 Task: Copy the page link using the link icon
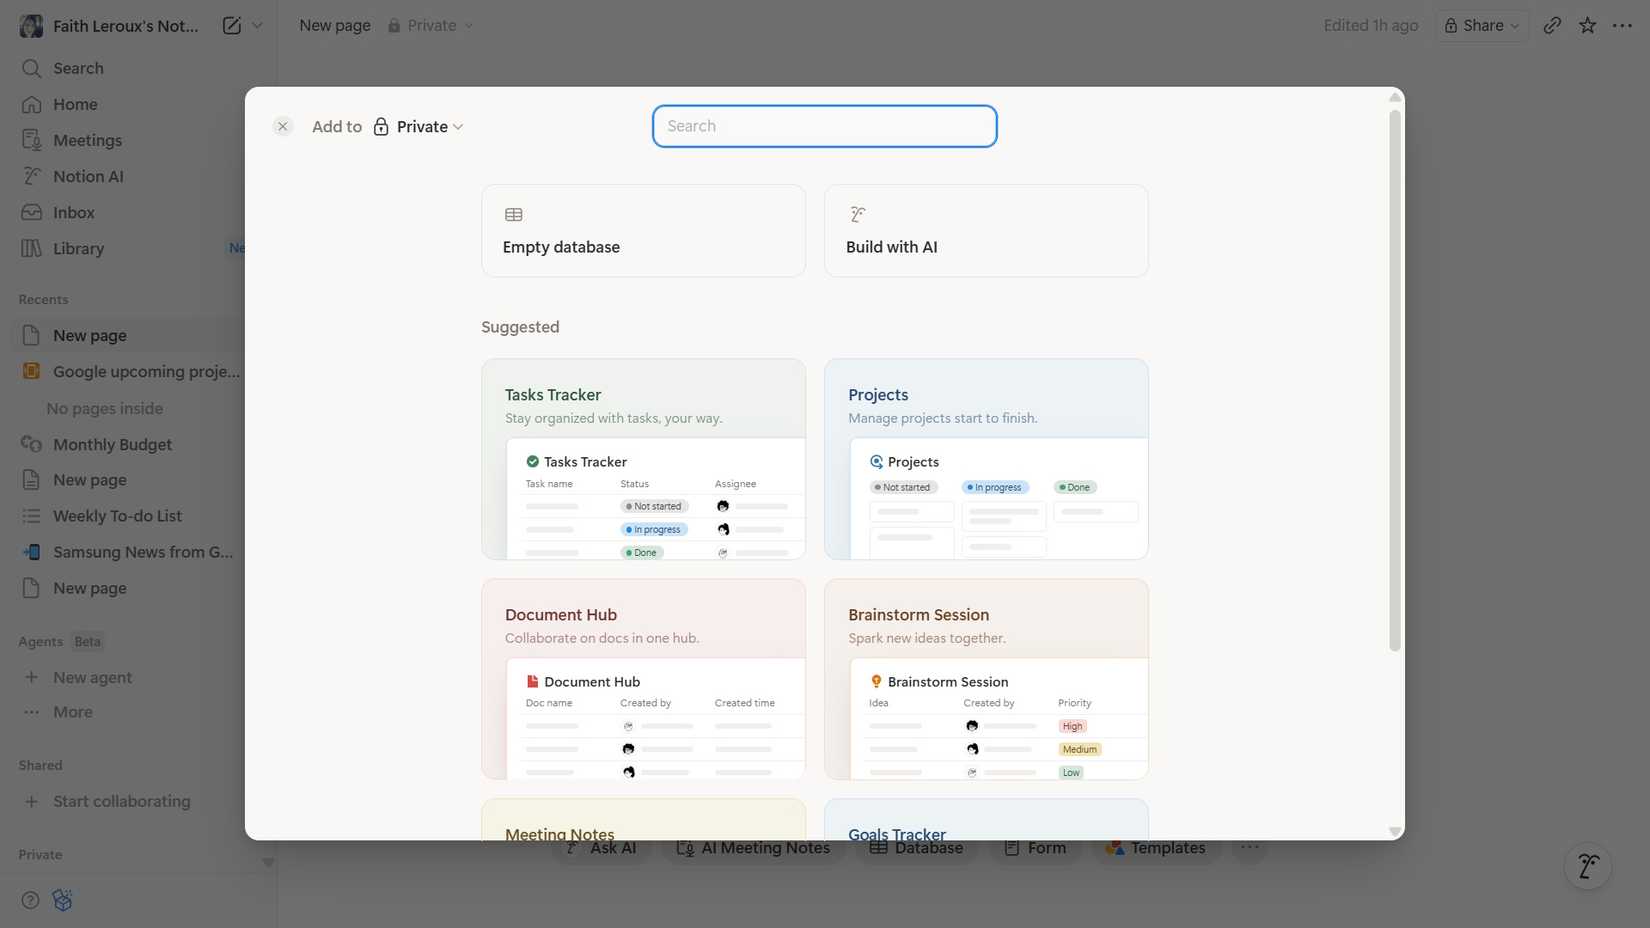[1553, 25]
